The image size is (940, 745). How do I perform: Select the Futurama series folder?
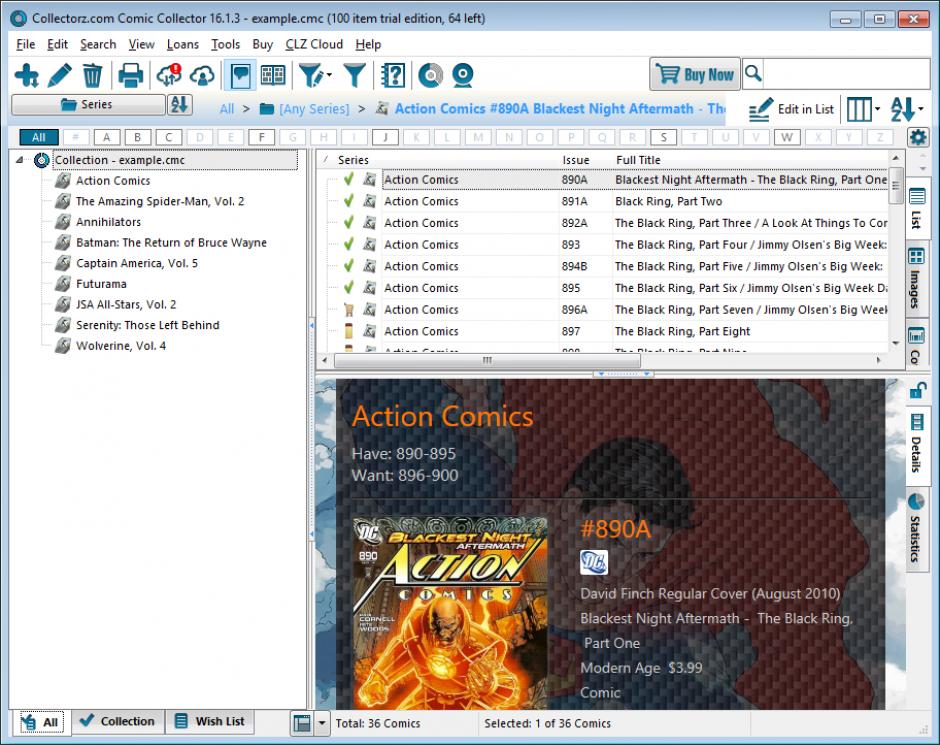click(101, 284)
